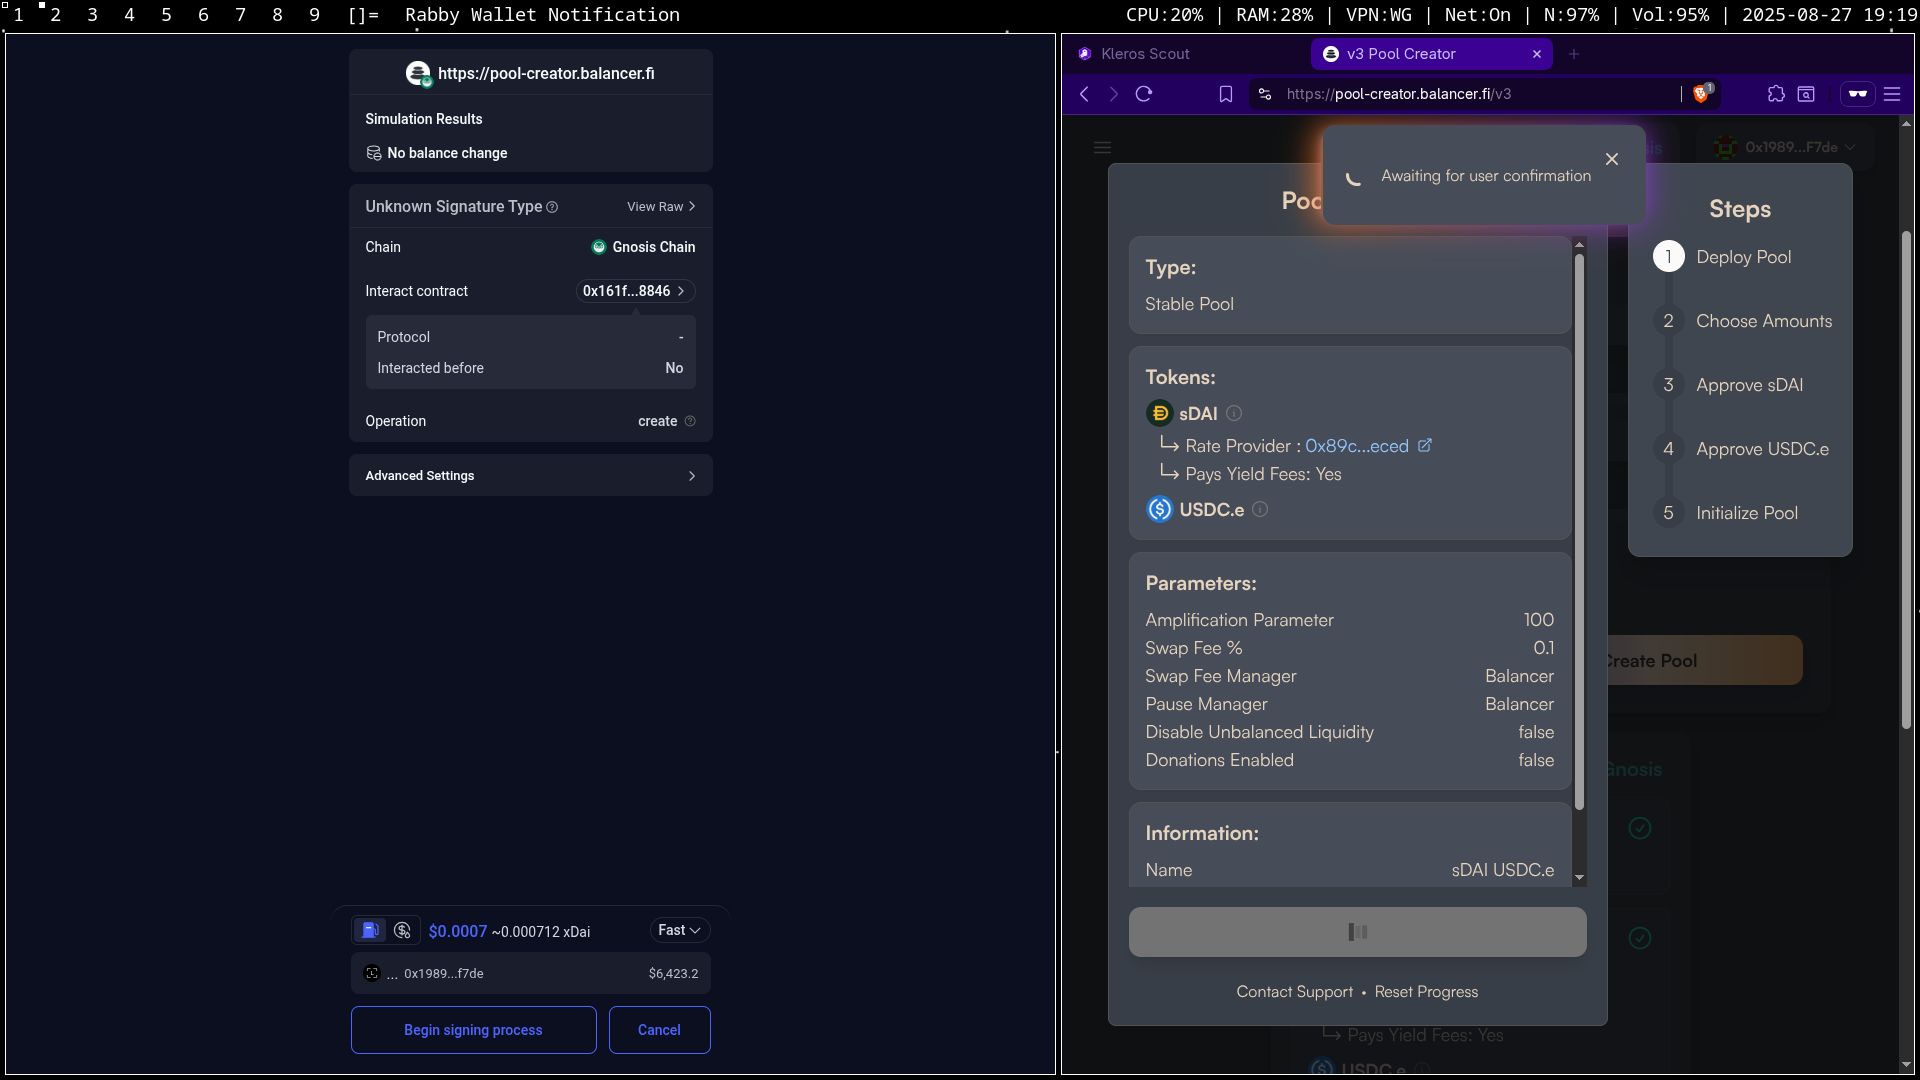The width and height of the screenshot is (1920, 1080).
Task: Open View Raw signature data
Action: tap(661, 207)
